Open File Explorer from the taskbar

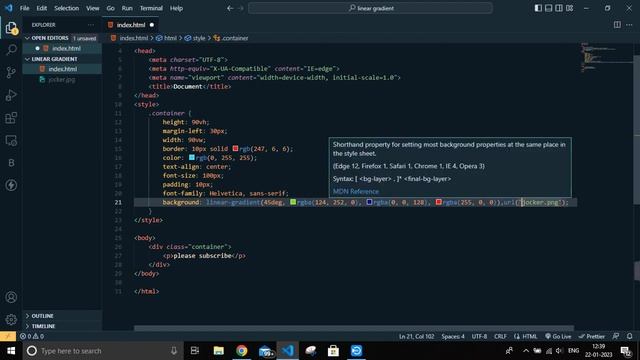tap(219, 351)
